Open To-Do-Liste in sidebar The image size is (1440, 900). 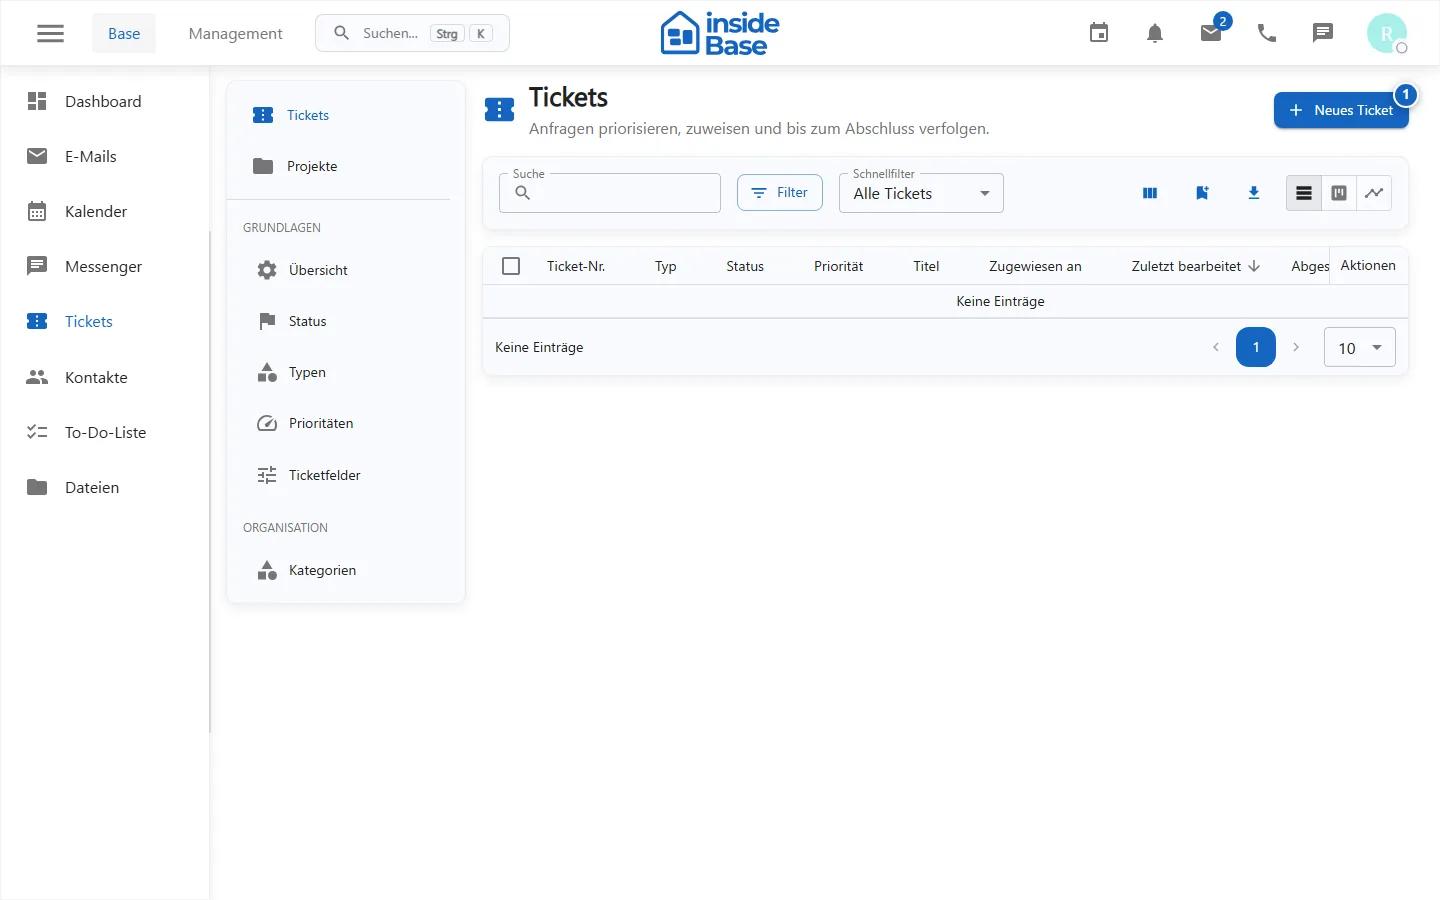104,432
